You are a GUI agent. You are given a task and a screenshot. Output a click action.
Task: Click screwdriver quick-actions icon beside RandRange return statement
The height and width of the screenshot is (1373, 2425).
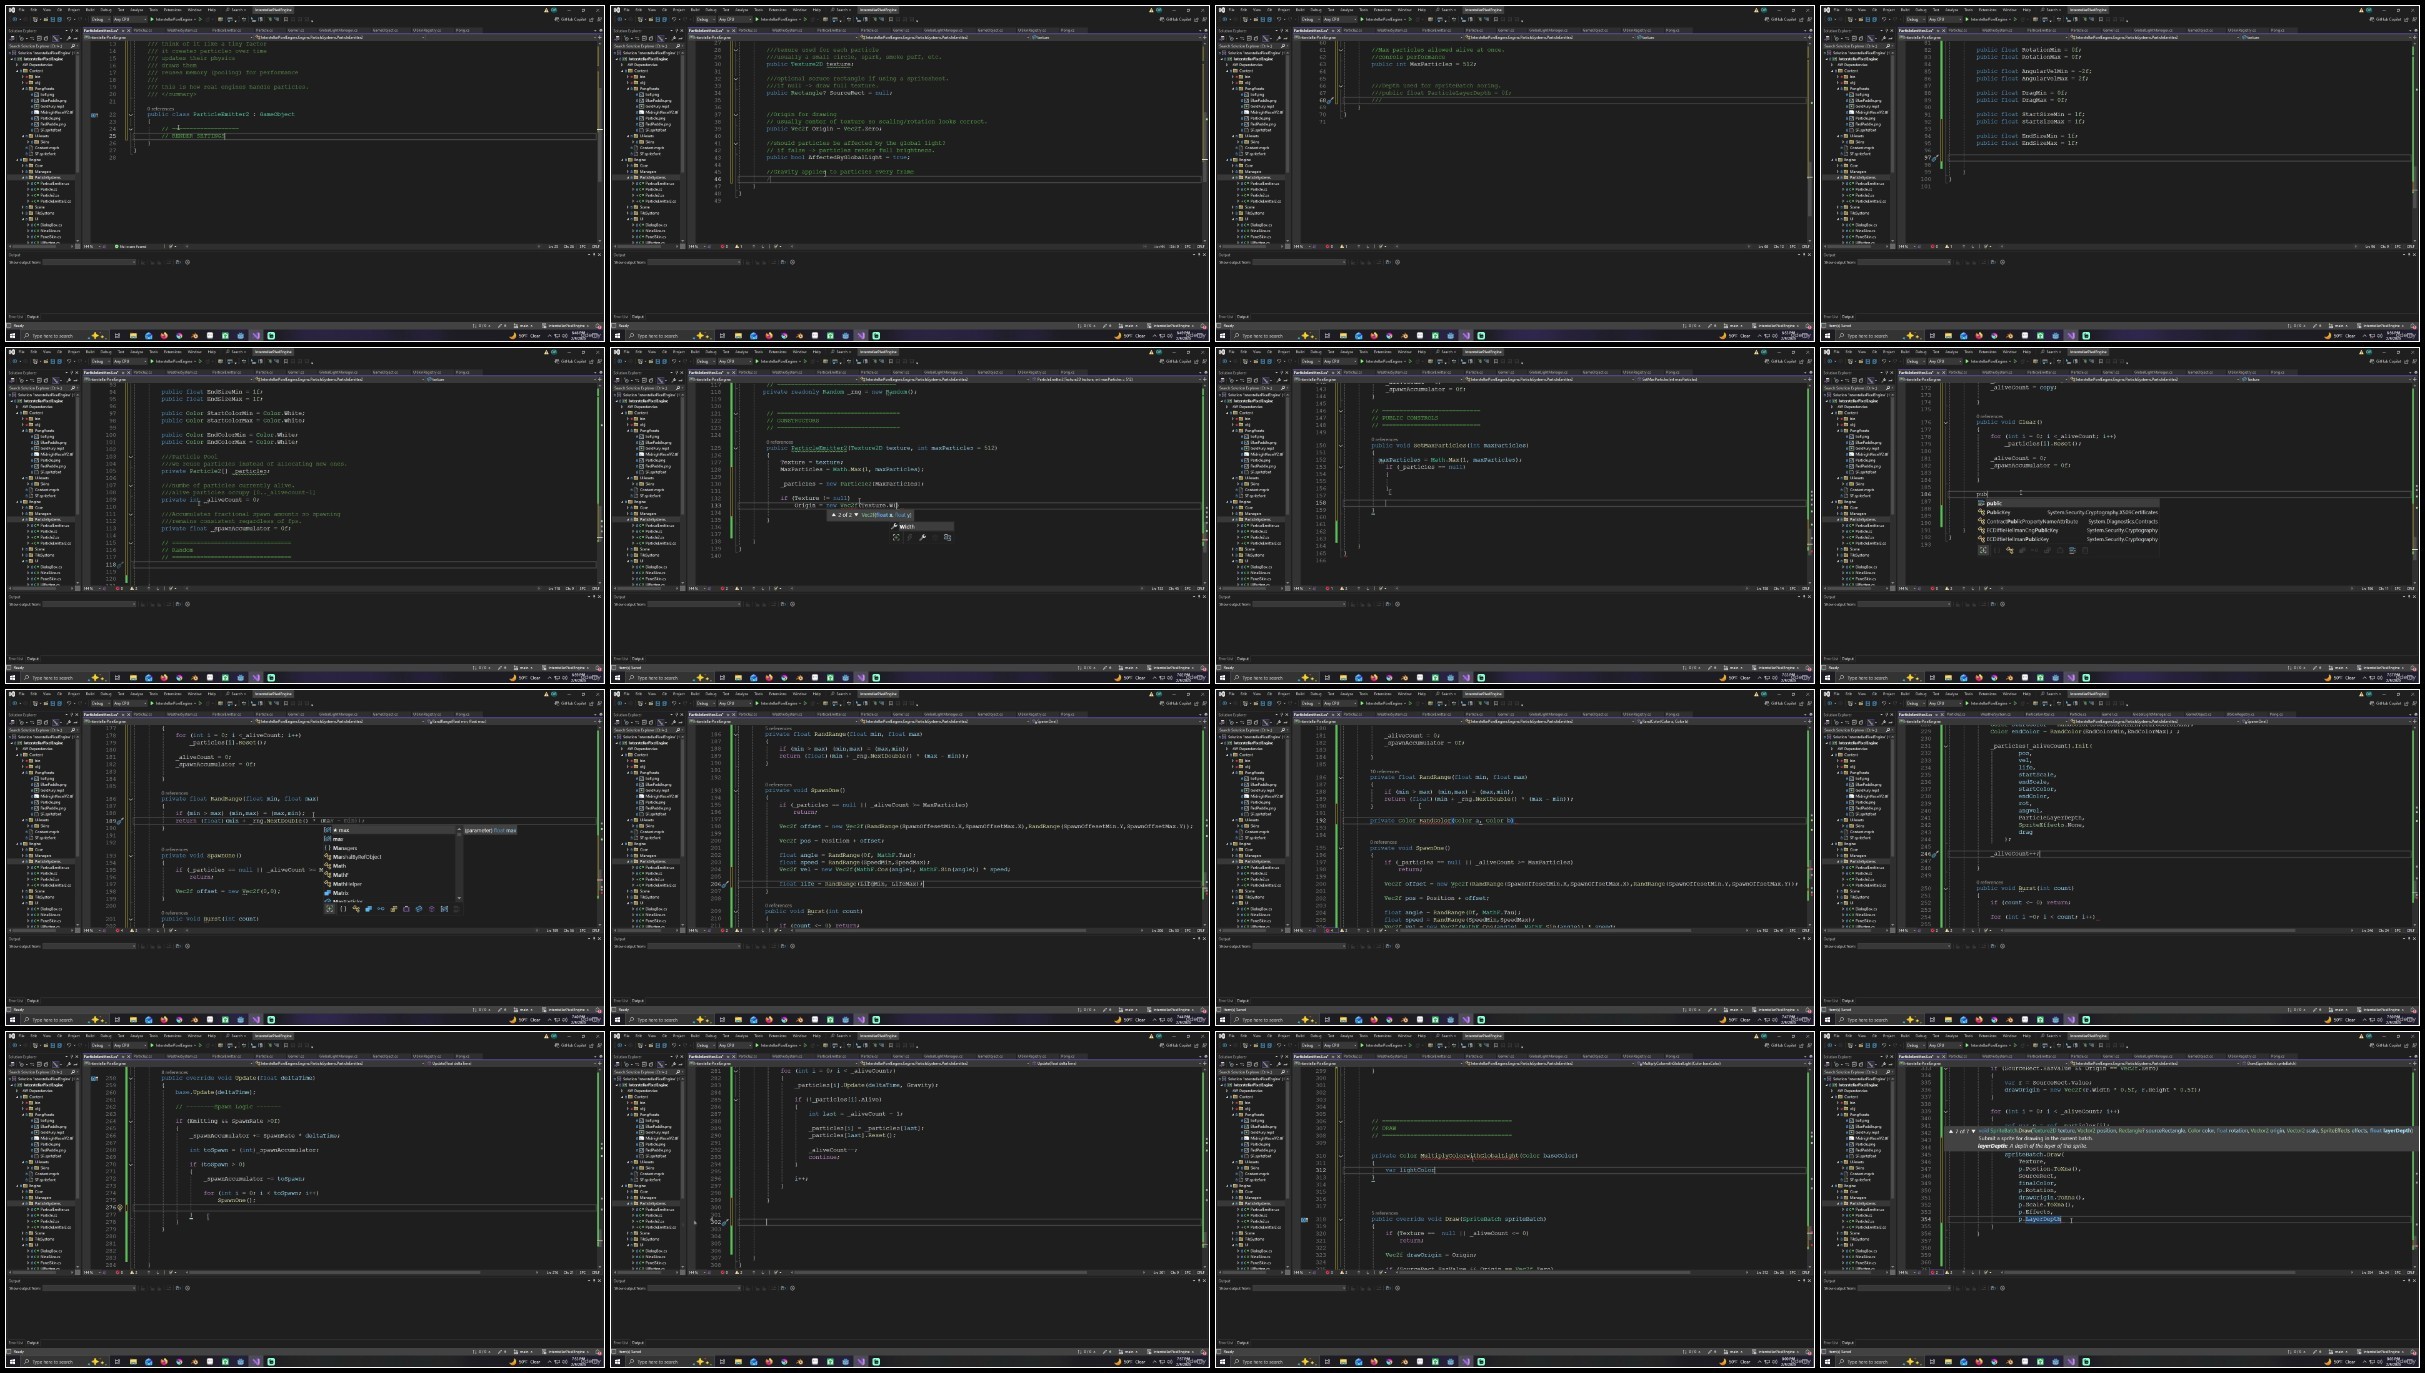pos(119,821)
